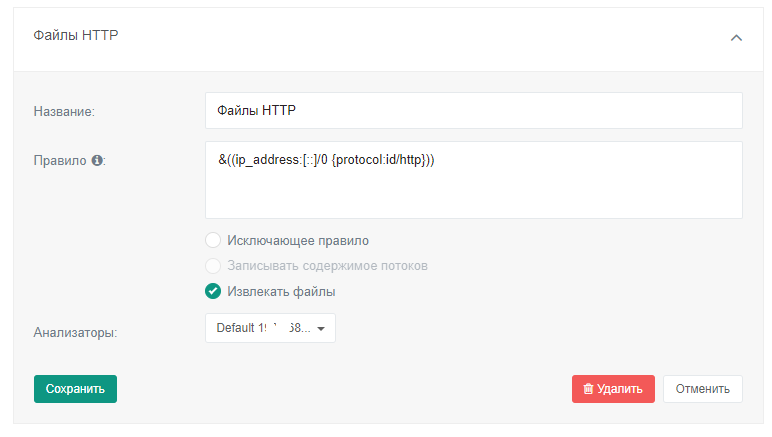
Task: Click the caret arrow in the analyzers dropdown
Action: 321,329
